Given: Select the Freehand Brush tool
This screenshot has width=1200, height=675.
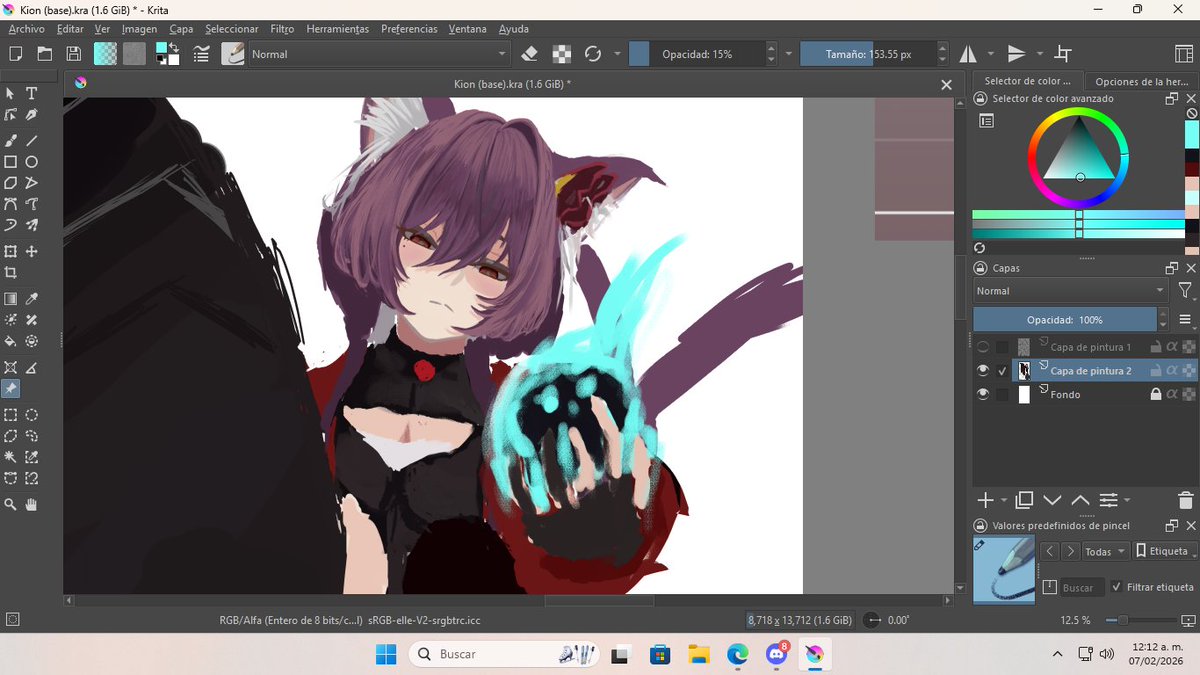Looking at the screenshot, I should [11, 140].
